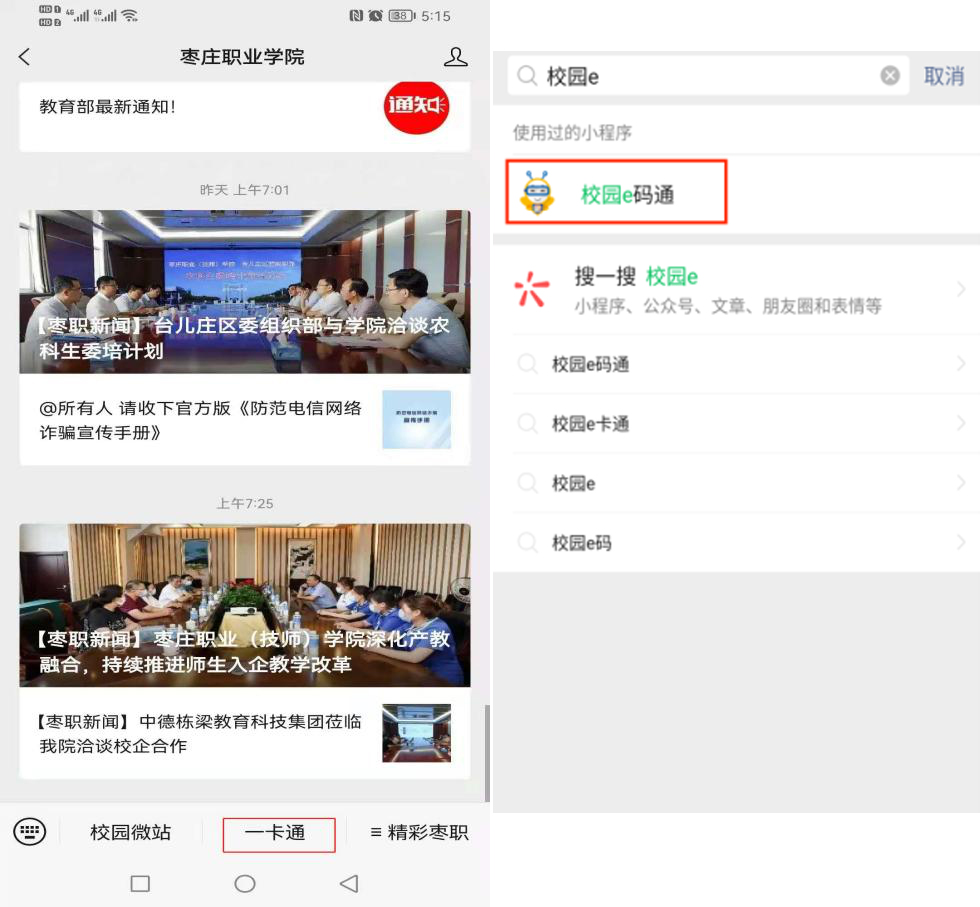The image size is (980, 907).
Task: Tap the Wi-Fi status icon
Action: coord(130,16)
